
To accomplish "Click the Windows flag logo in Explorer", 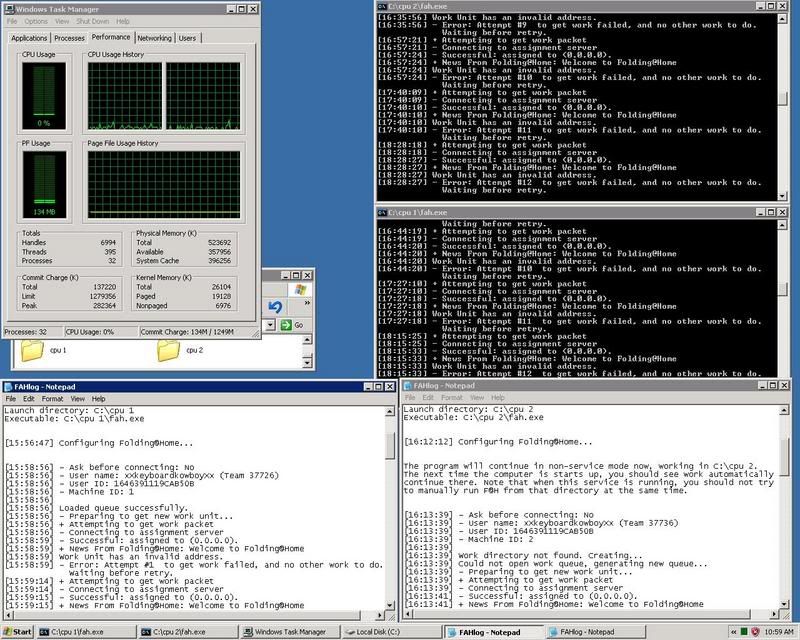I will [301, 289].
